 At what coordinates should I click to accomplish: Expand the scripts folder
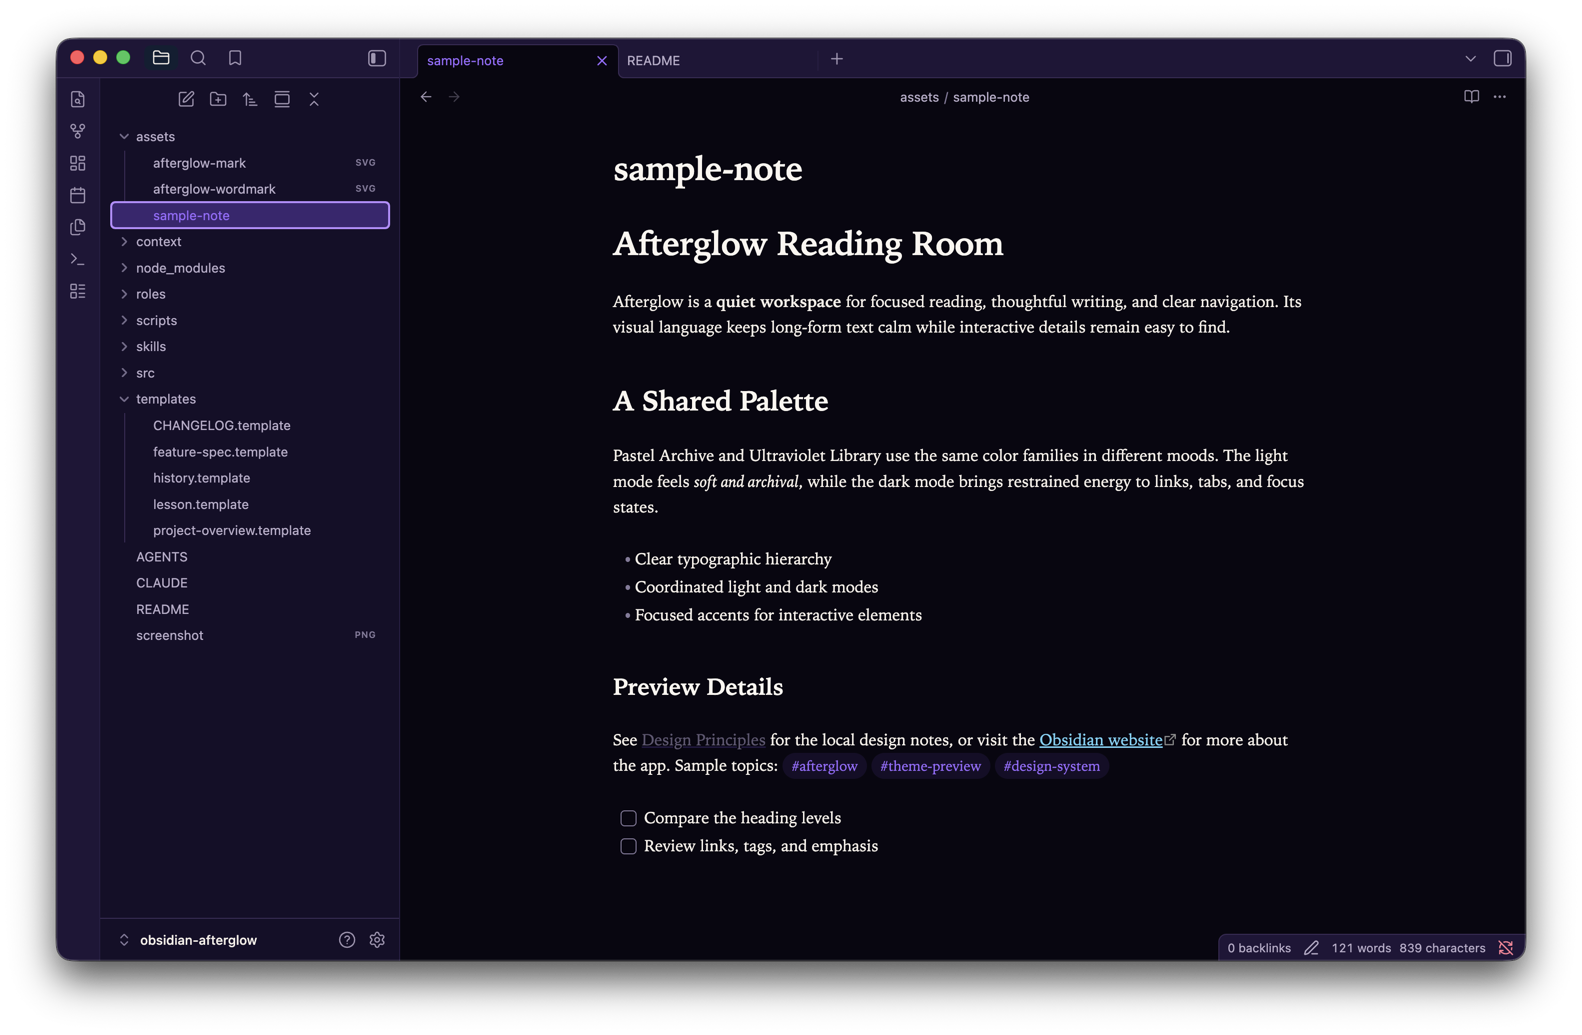250,320
